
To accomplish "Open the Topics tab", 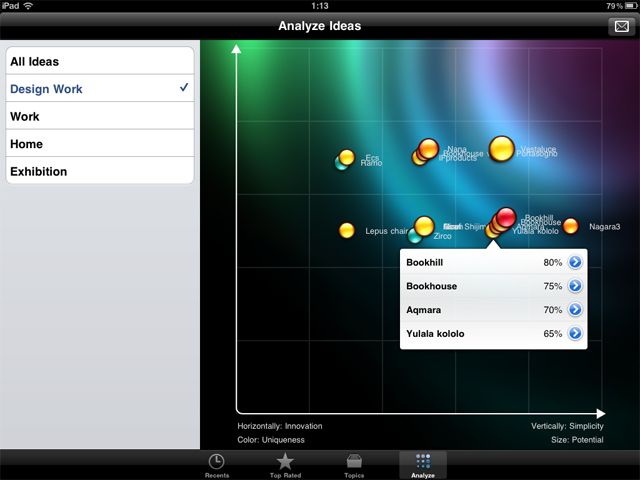I will pos(353,465).
